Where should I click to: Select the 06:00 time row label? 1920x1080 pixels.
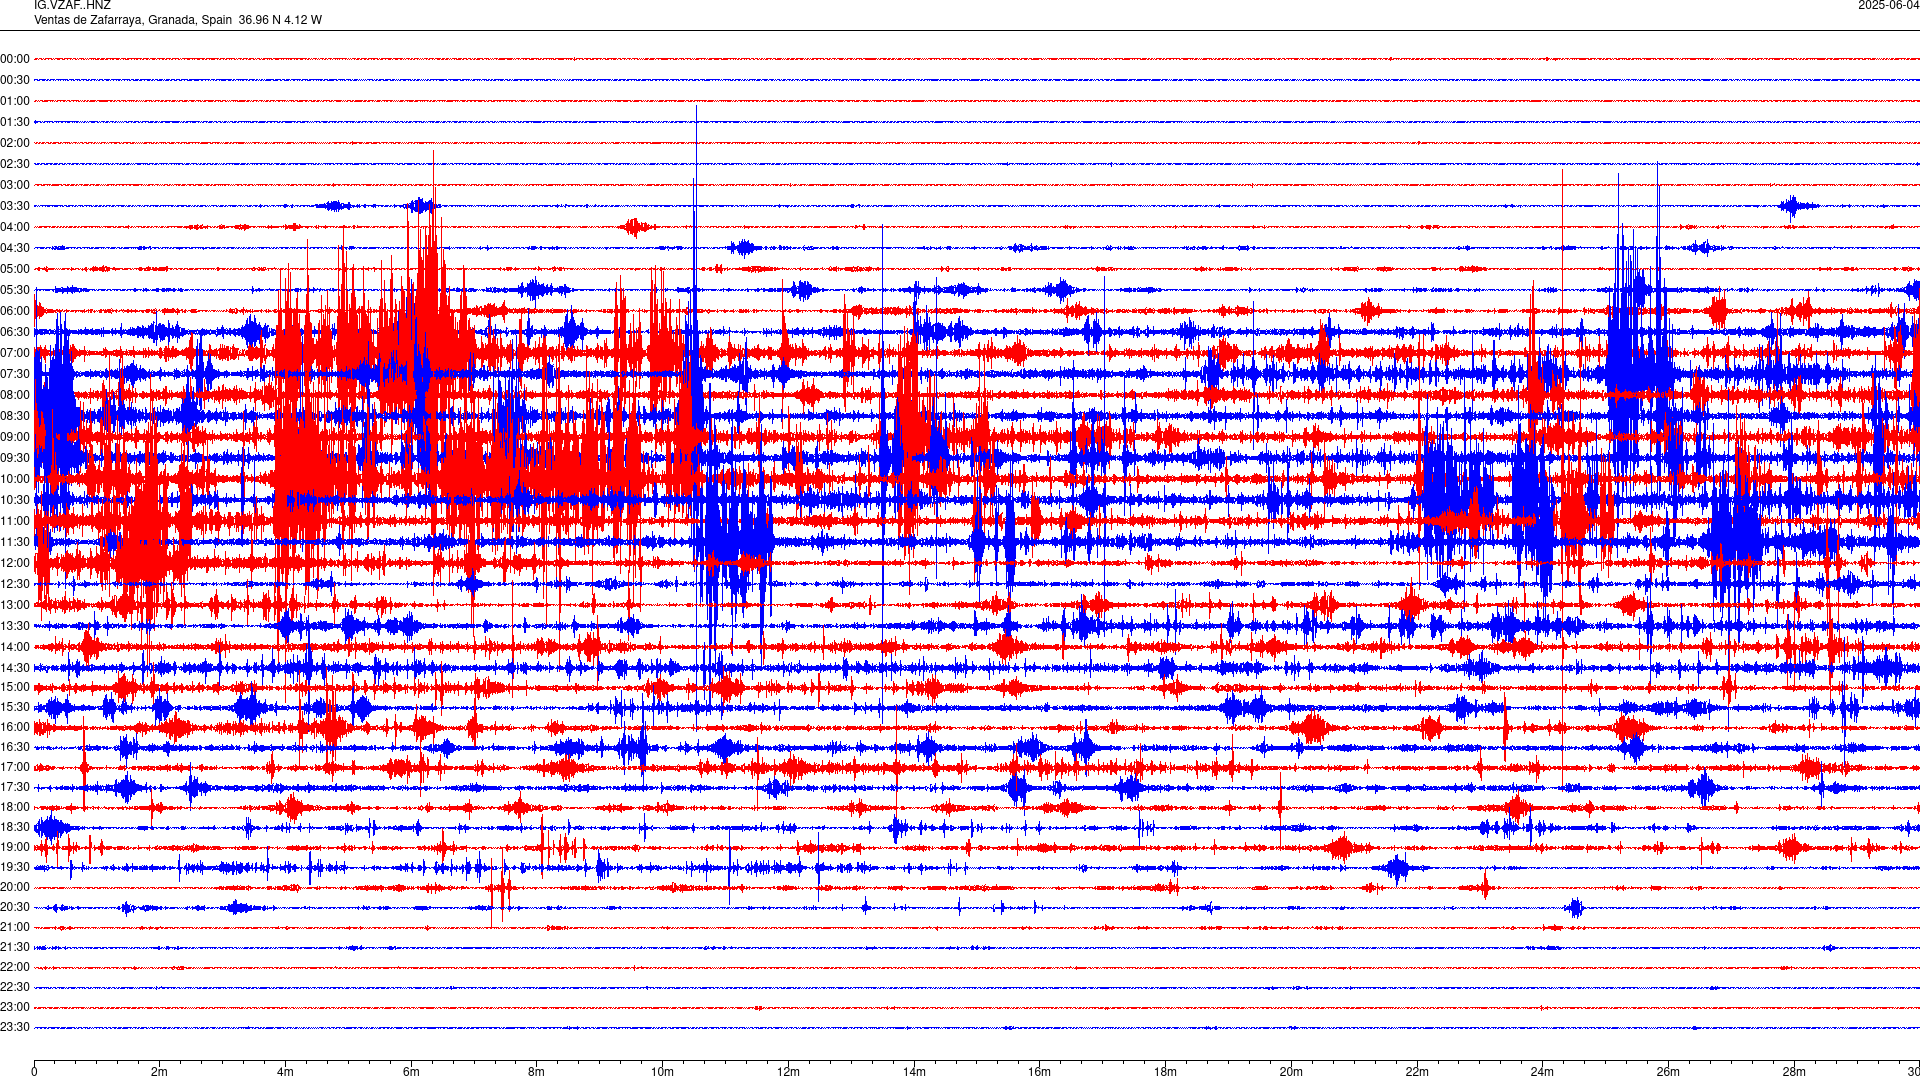pos(15,311)
